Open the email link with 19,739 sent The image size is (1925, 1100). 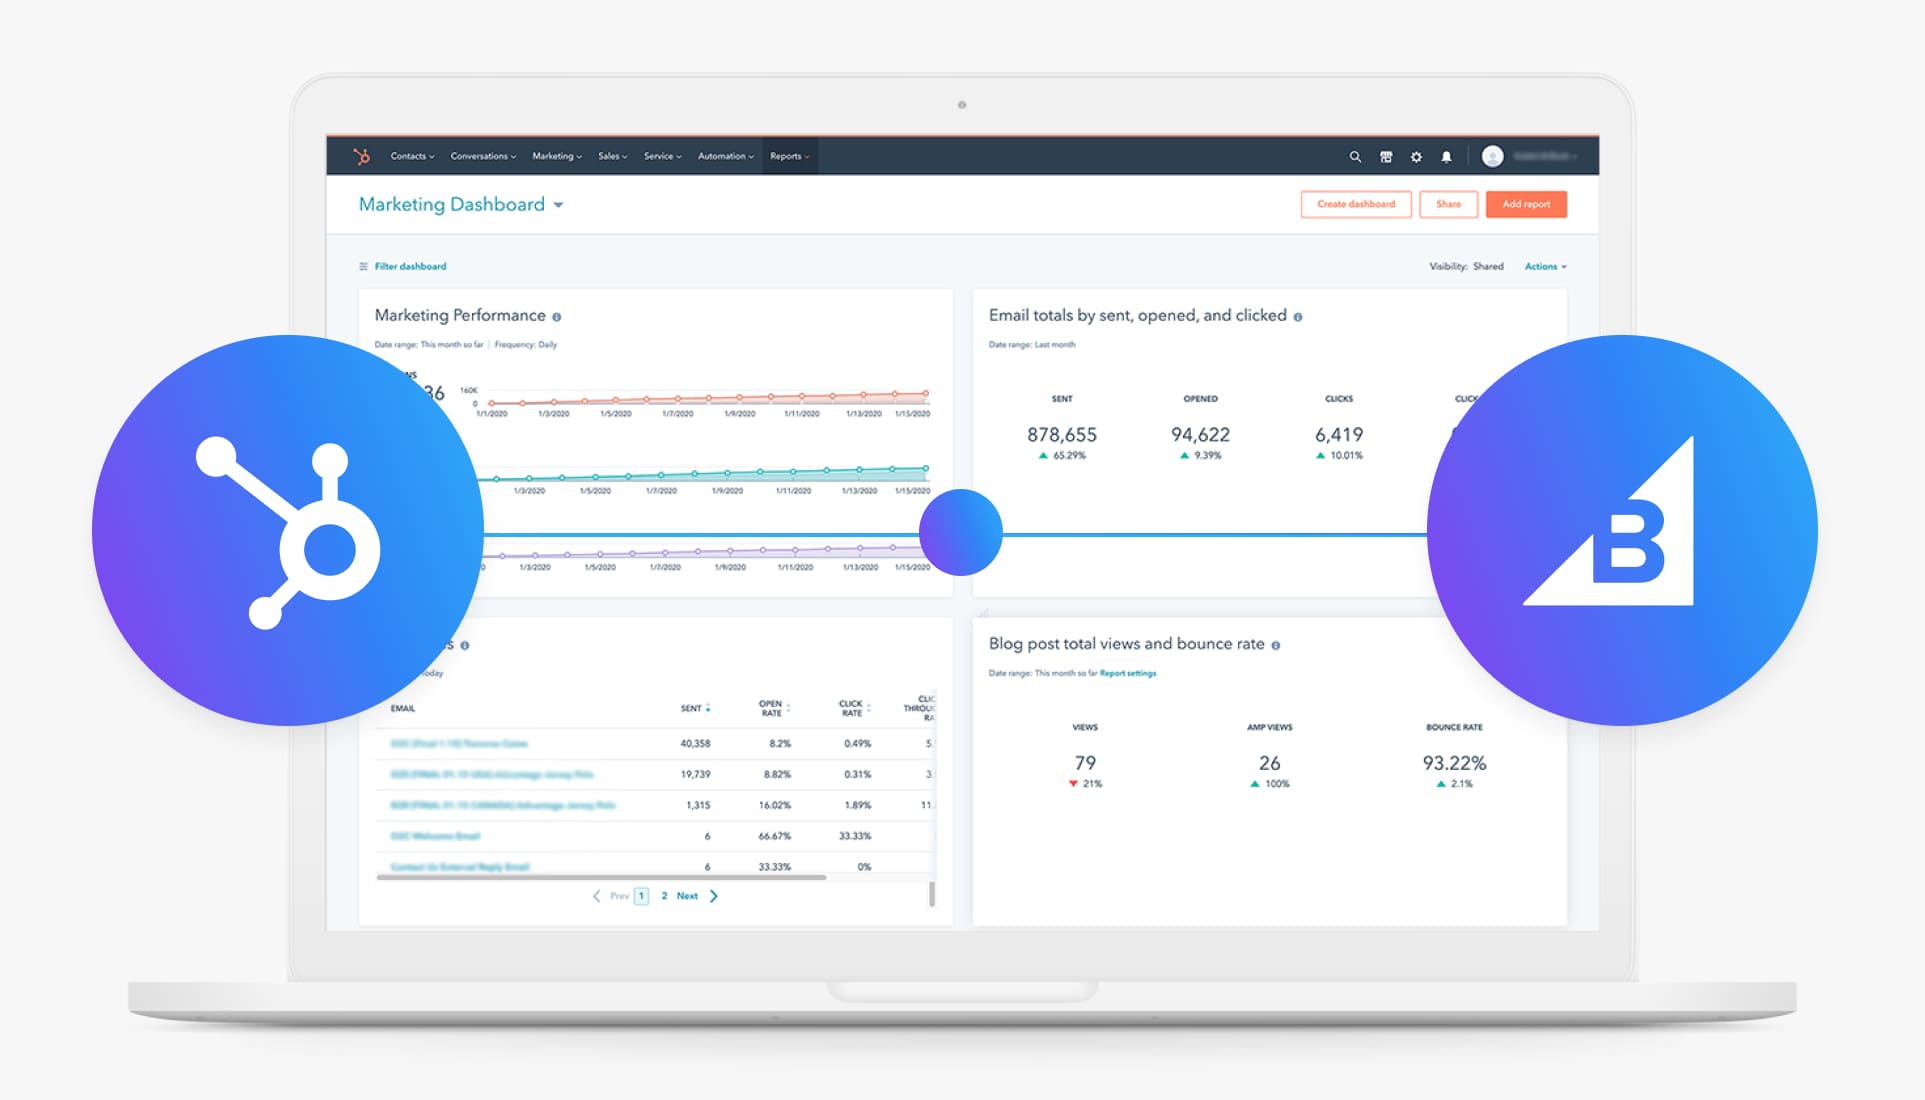(492, 775)
